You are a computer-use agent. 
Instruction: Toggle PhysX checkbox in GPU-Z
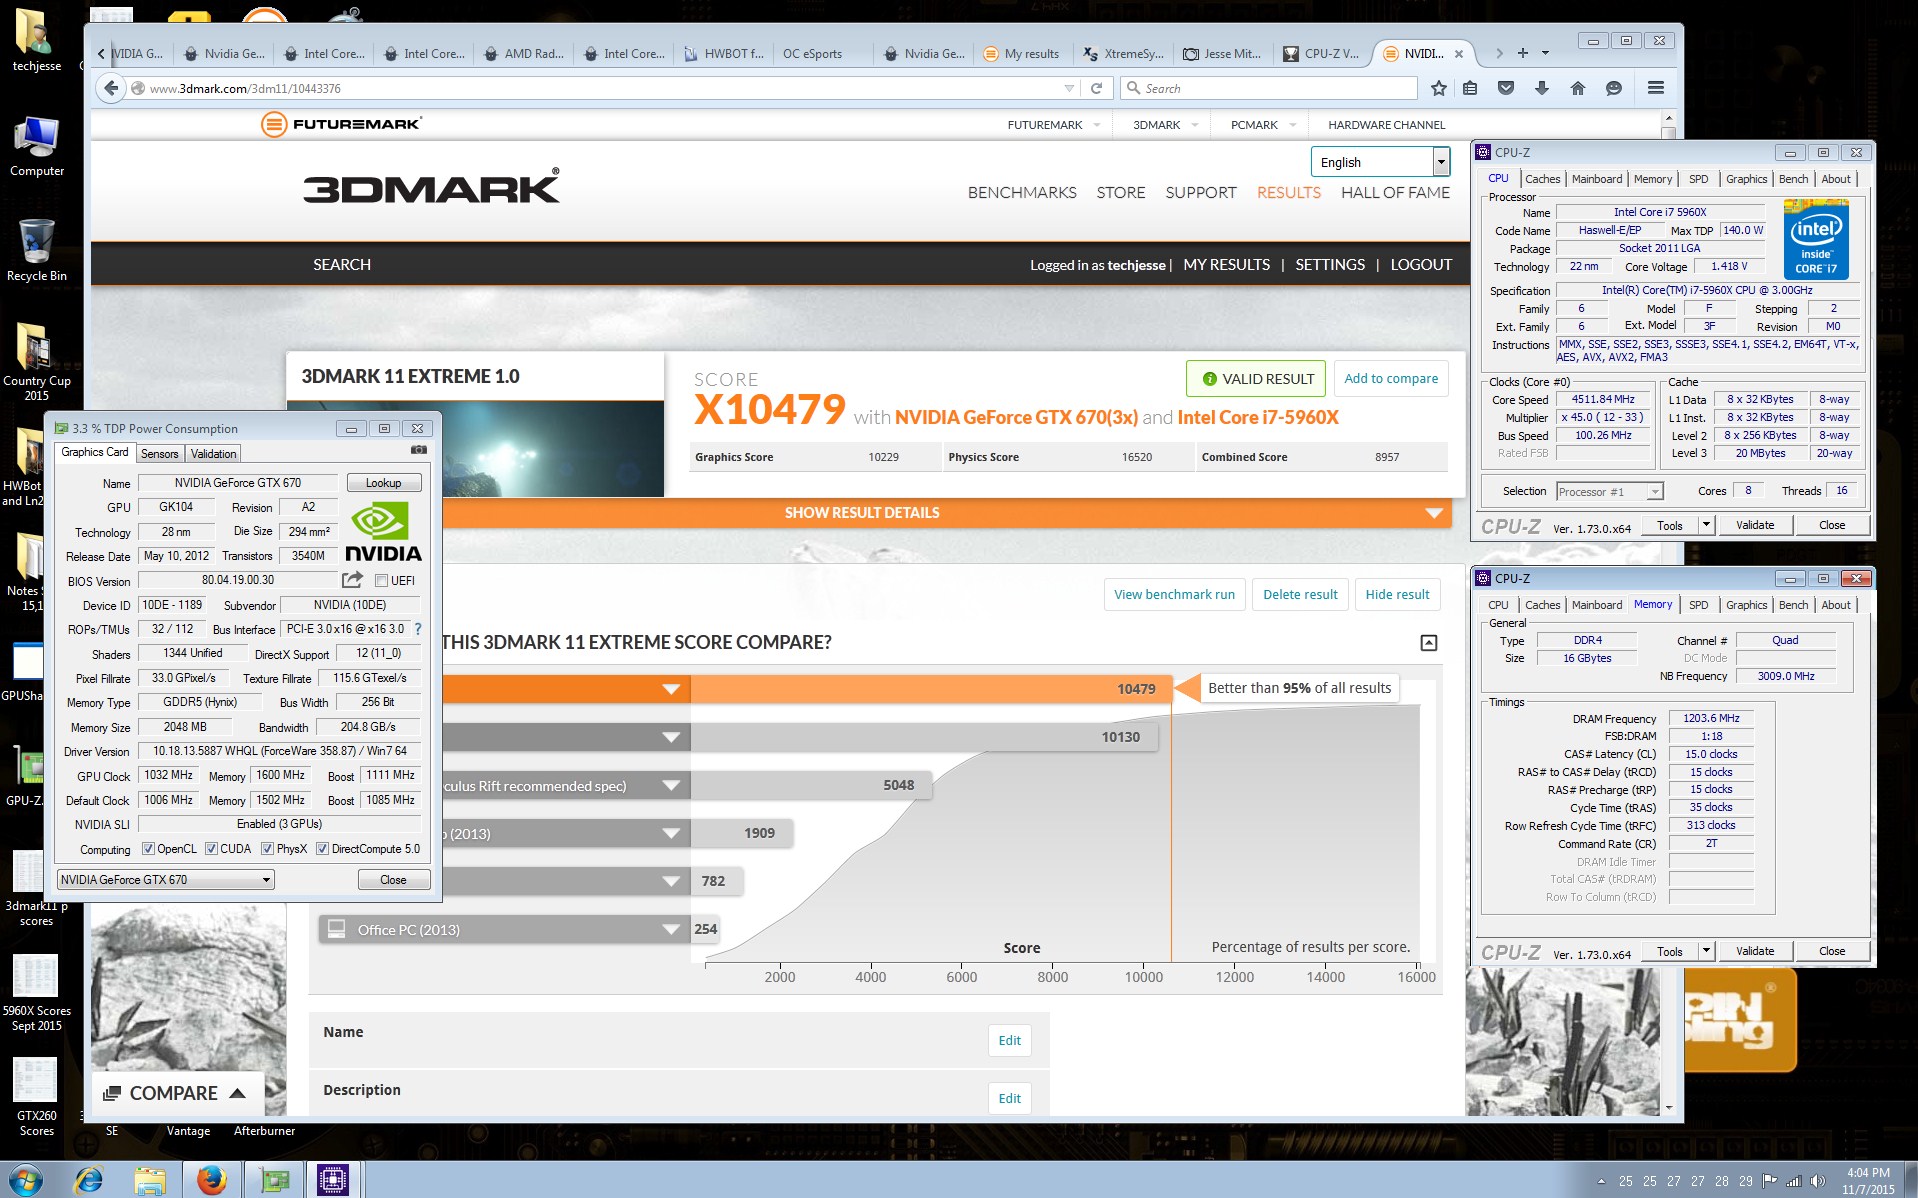[267, 849]
